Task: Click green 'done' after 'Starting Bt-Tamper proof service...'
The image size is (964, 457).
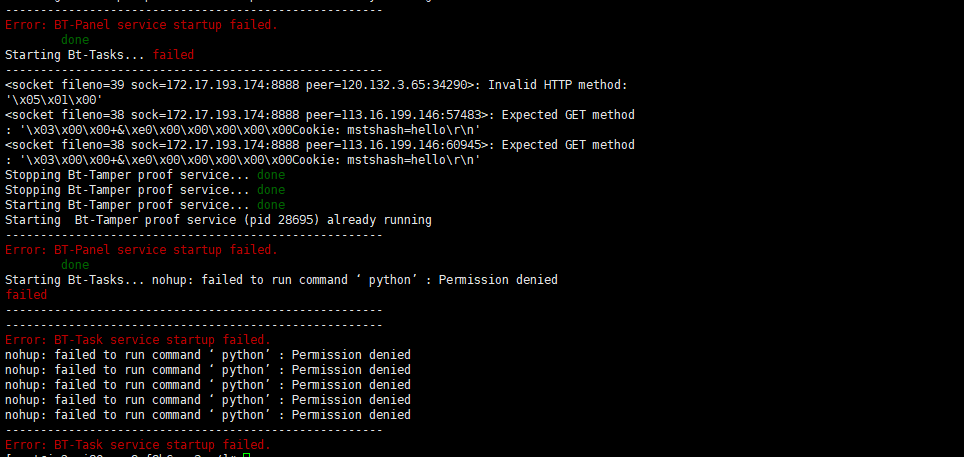Action: [271, 205]
